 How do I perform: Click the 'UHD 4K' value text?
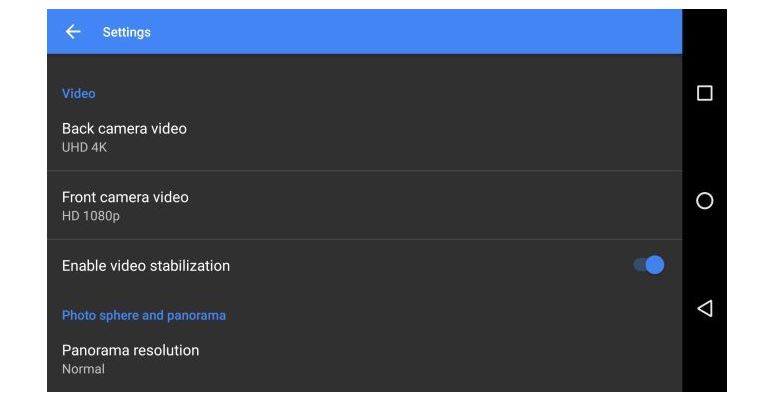tap(84, 148)
